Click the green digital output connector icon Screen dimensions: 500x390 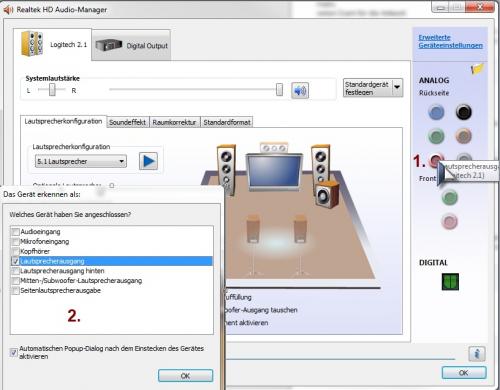click(x=450, y=282)
